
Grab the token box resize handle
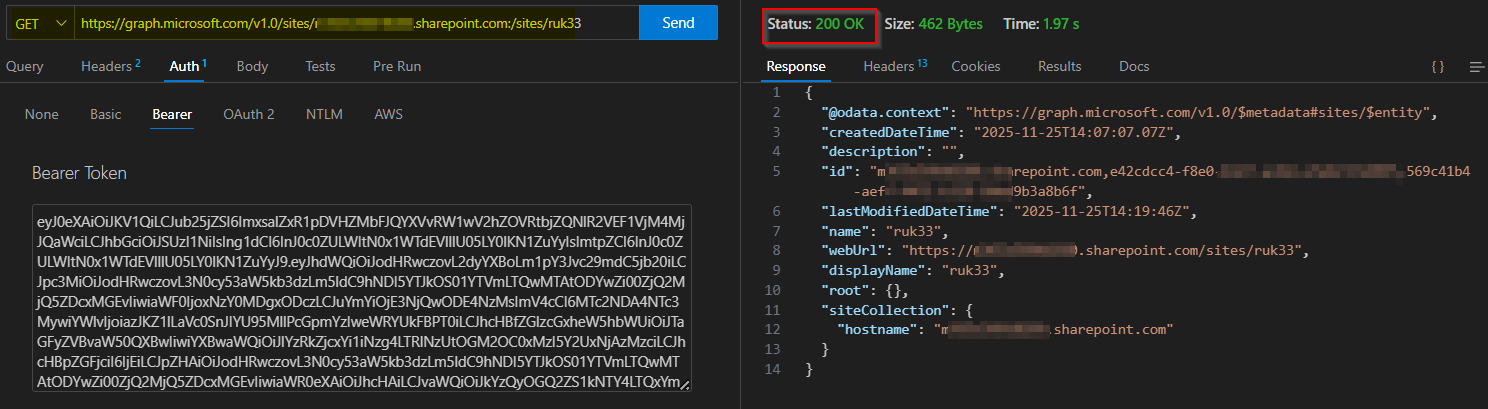[684, 385]
